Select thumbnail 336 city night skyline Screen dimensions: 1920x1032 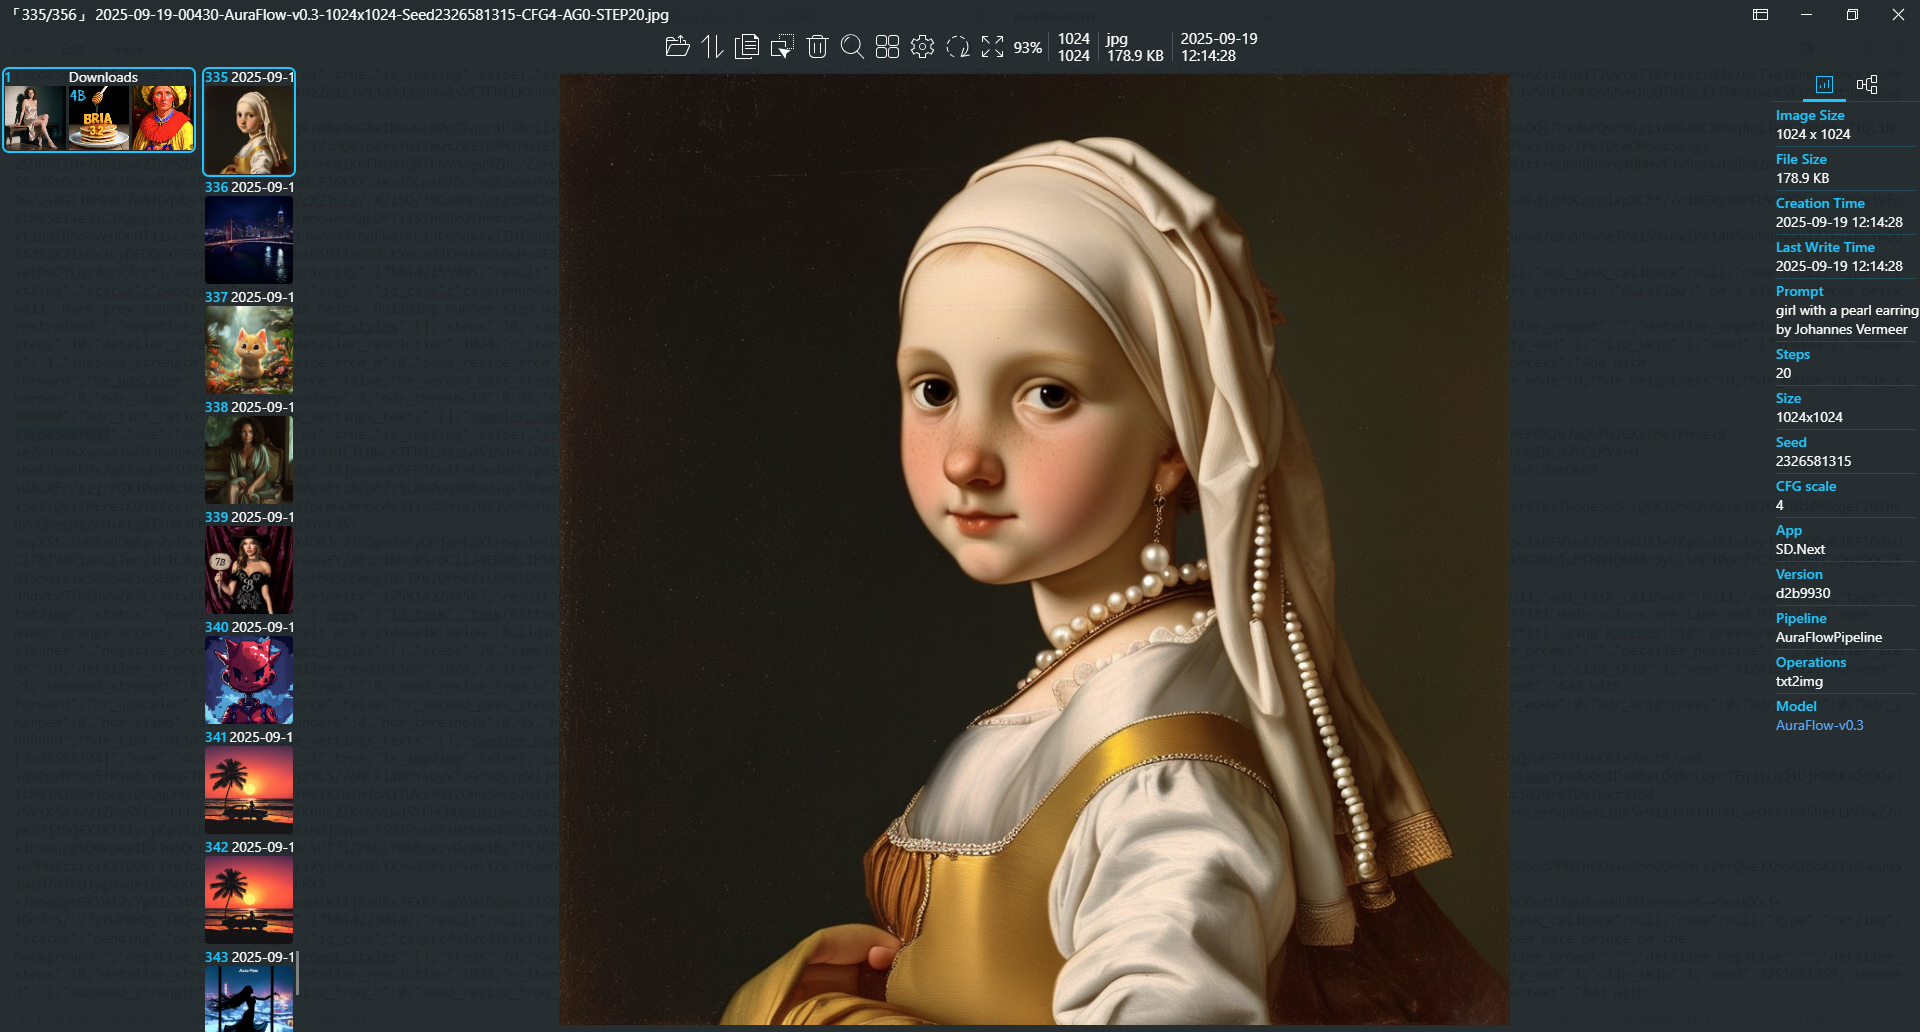pos(249,240)
